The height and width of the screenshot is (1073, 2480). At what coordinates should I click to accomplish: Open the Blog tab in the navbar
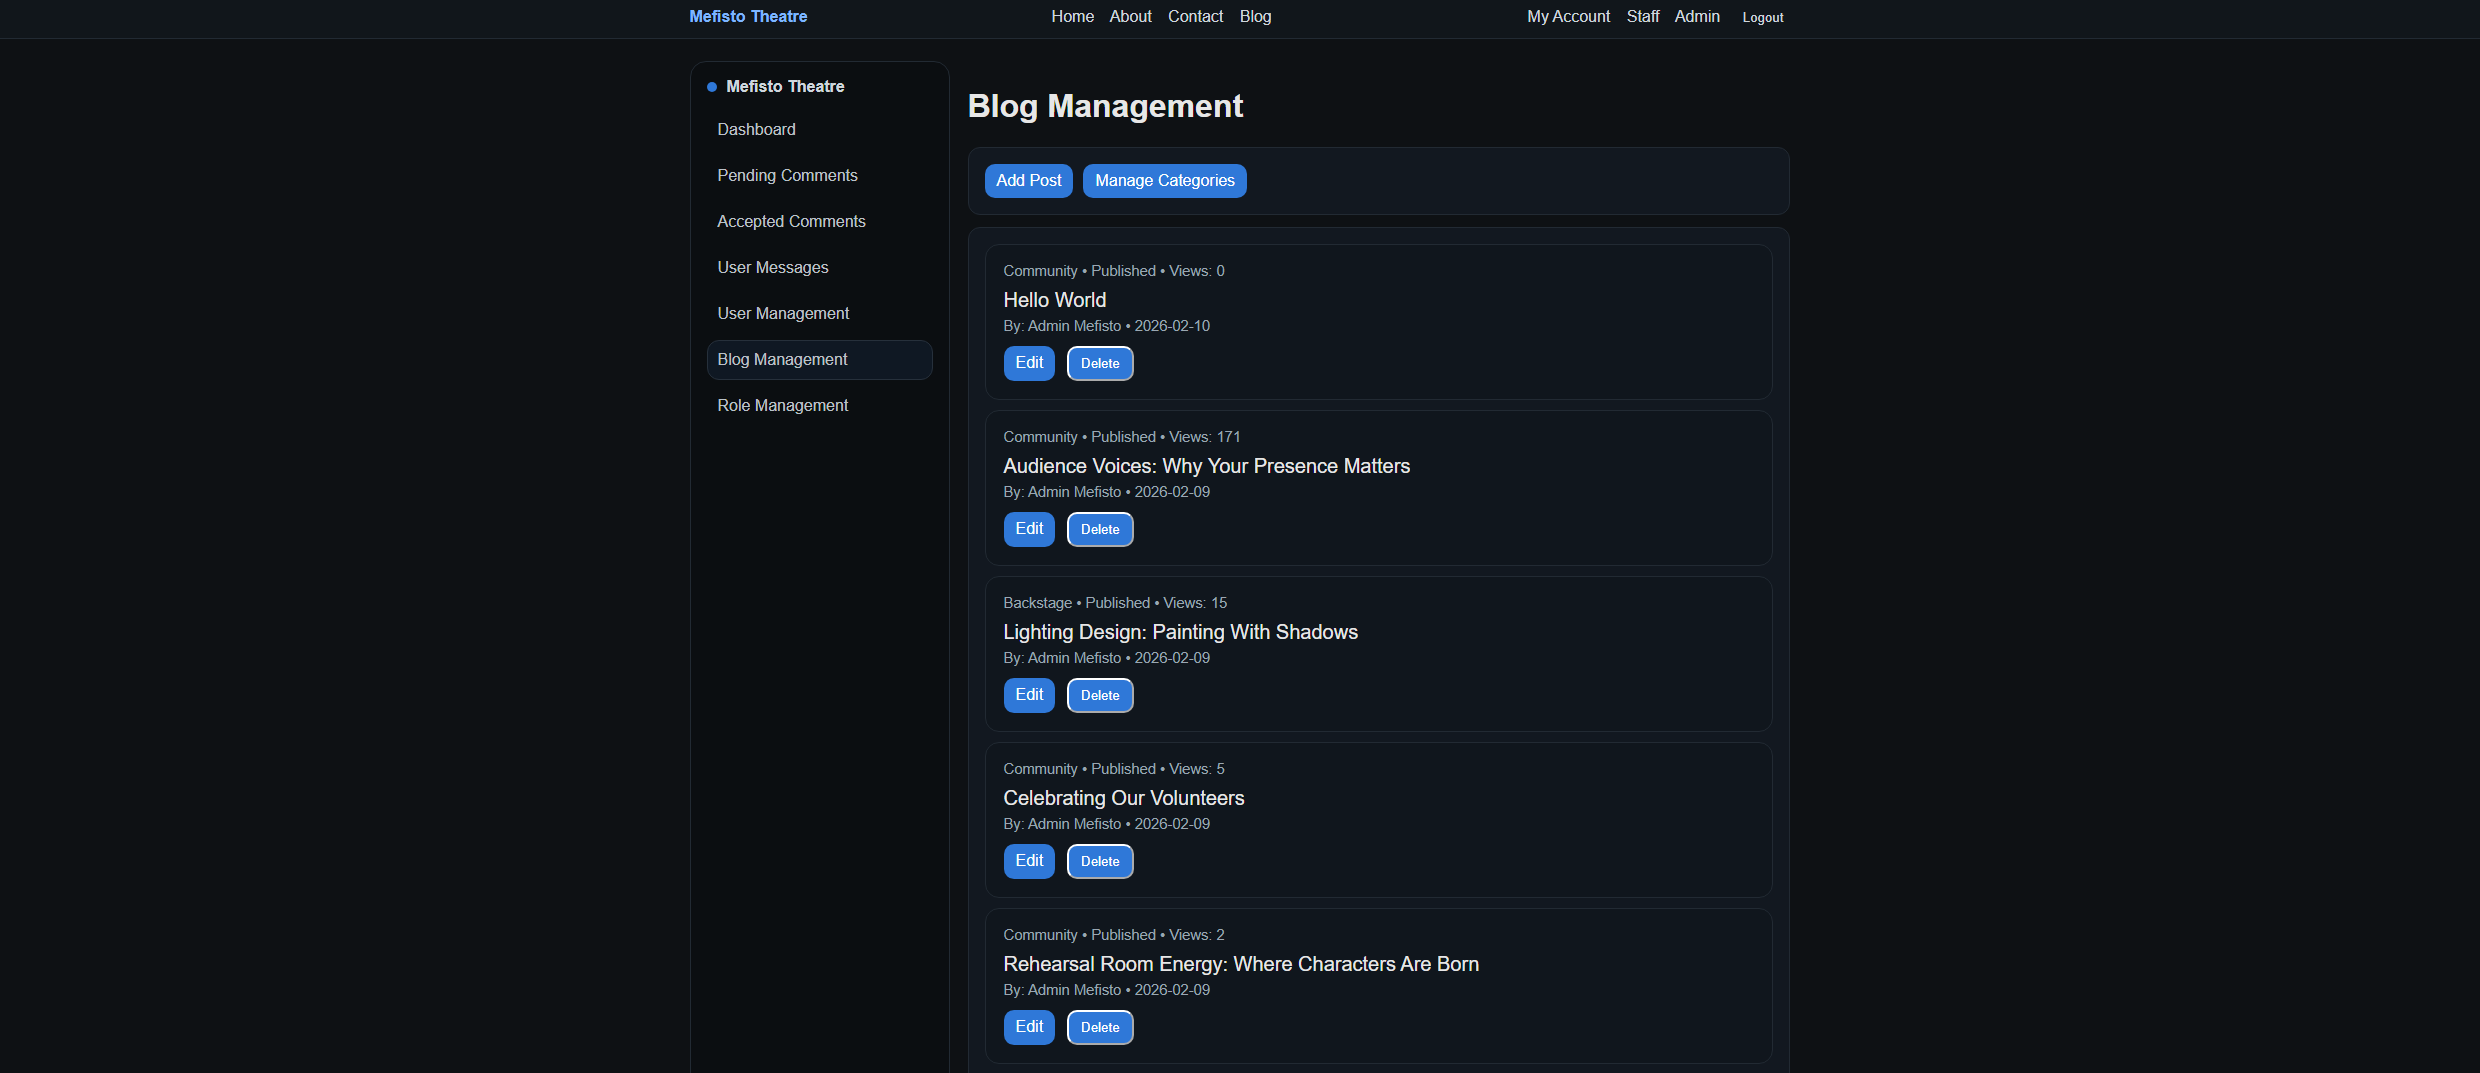tap(1255, 16)
